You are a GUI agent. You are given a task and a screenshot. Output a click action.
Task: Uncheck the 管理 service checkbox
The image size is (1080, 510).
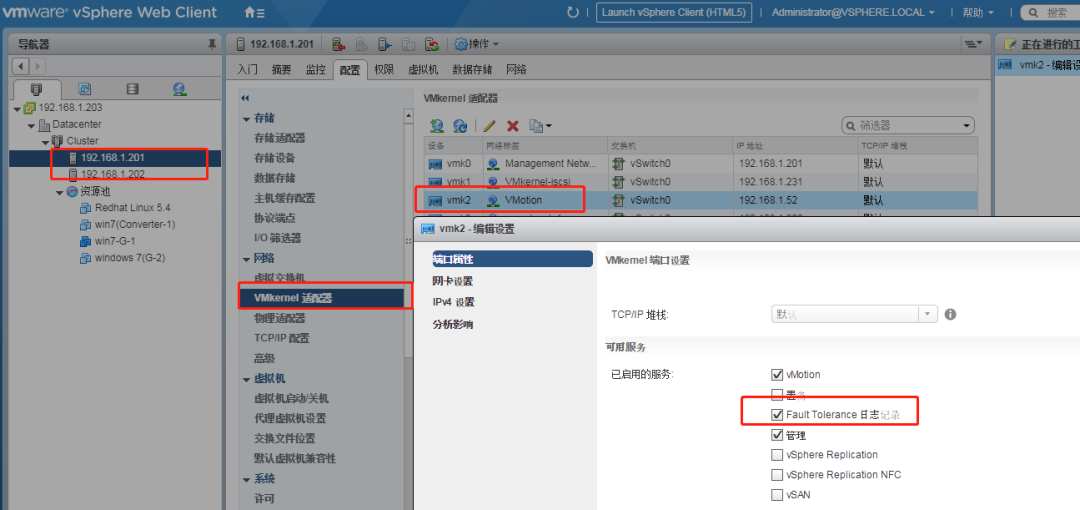pyautogui.click(x=777, y=435)
